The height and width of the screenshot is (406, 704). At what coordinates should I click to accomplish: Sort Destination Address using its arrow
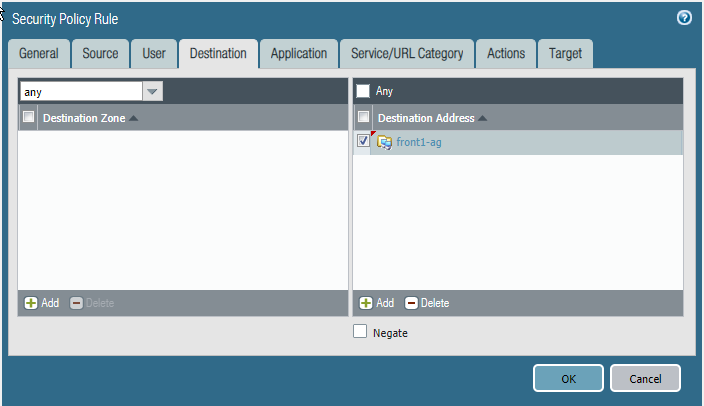coord(483,118)
